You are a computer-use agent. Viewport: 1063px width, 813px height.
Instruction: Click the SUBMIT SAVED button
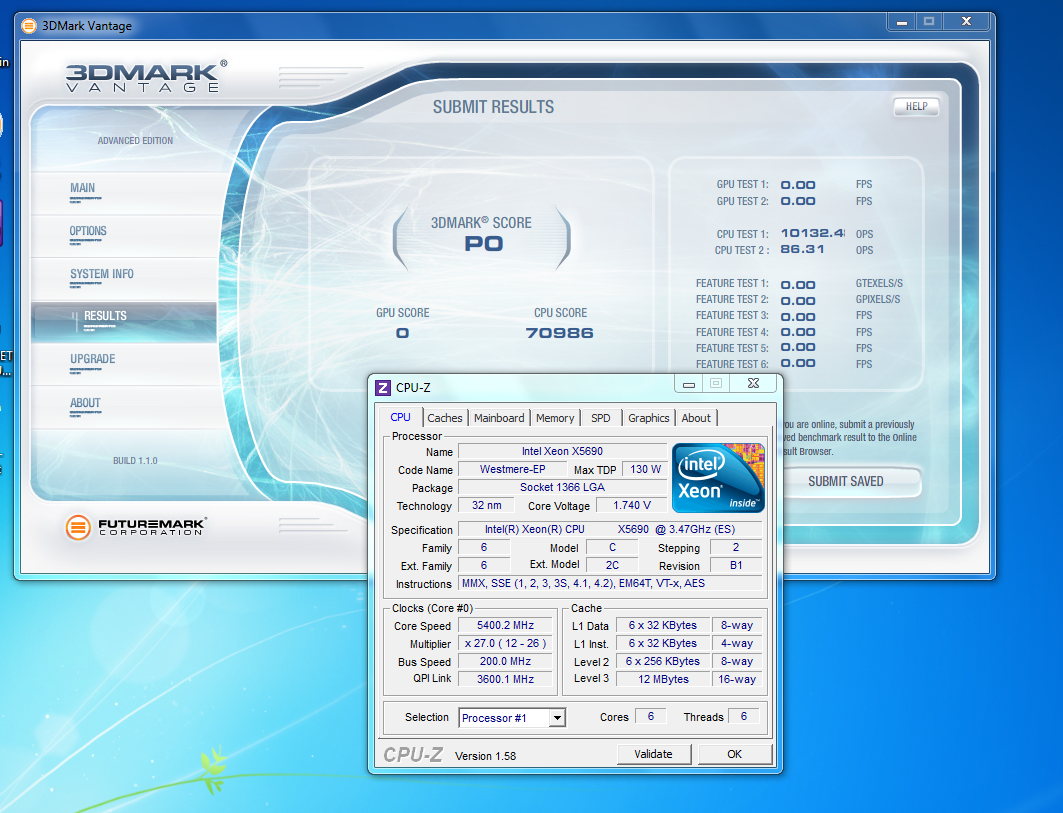(x=846, y=481)
